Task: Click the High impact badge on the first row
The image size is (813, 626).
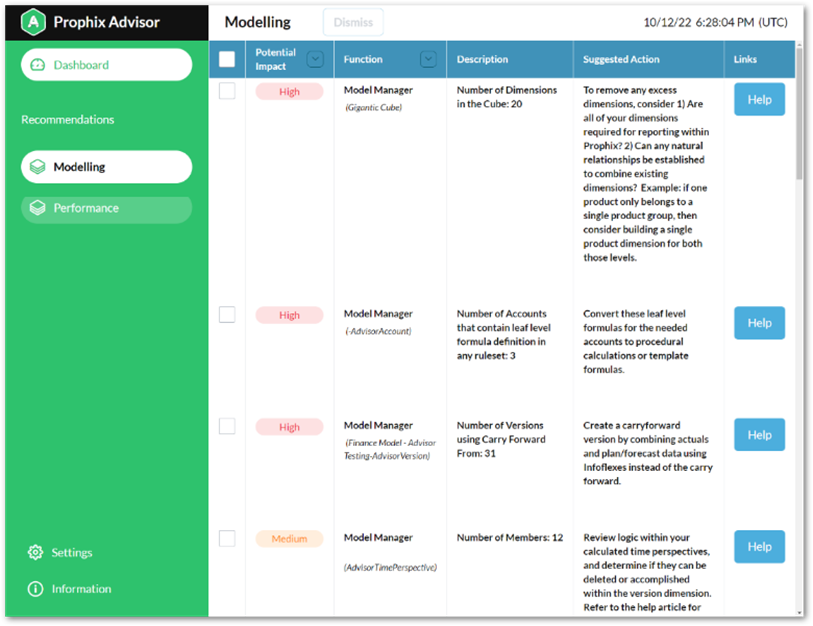Action: 289,91
